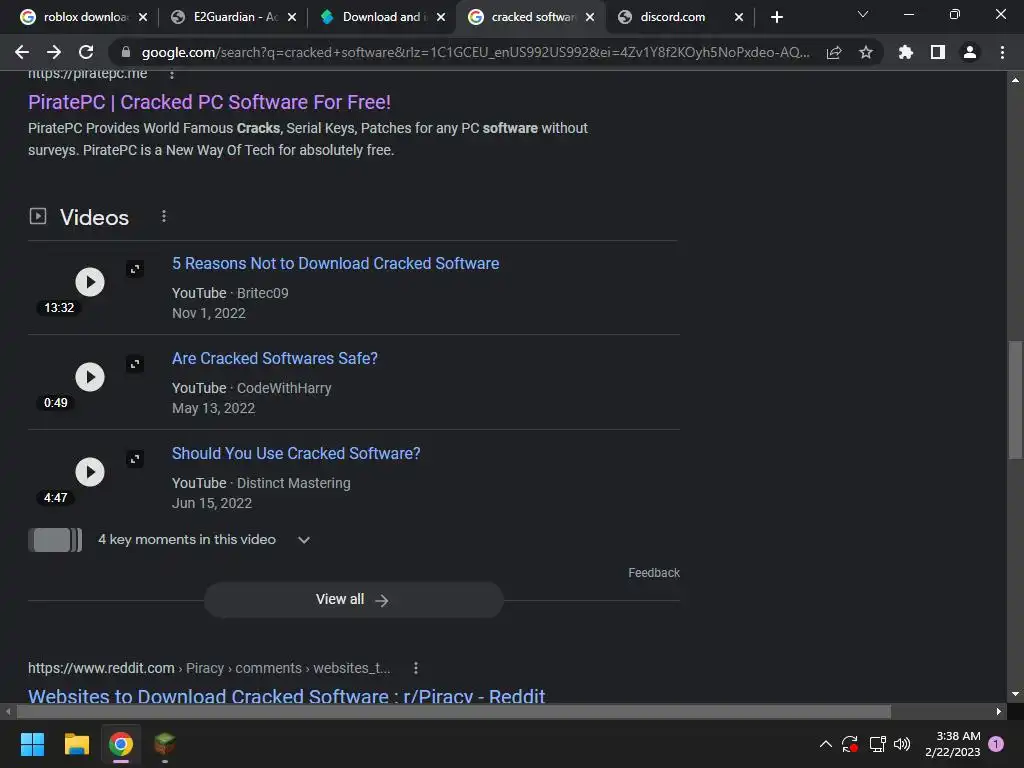Viewport: 1024px width, 768px height.
Task: Play the 0:49 video thumbnail
Action: click(89, 377)
